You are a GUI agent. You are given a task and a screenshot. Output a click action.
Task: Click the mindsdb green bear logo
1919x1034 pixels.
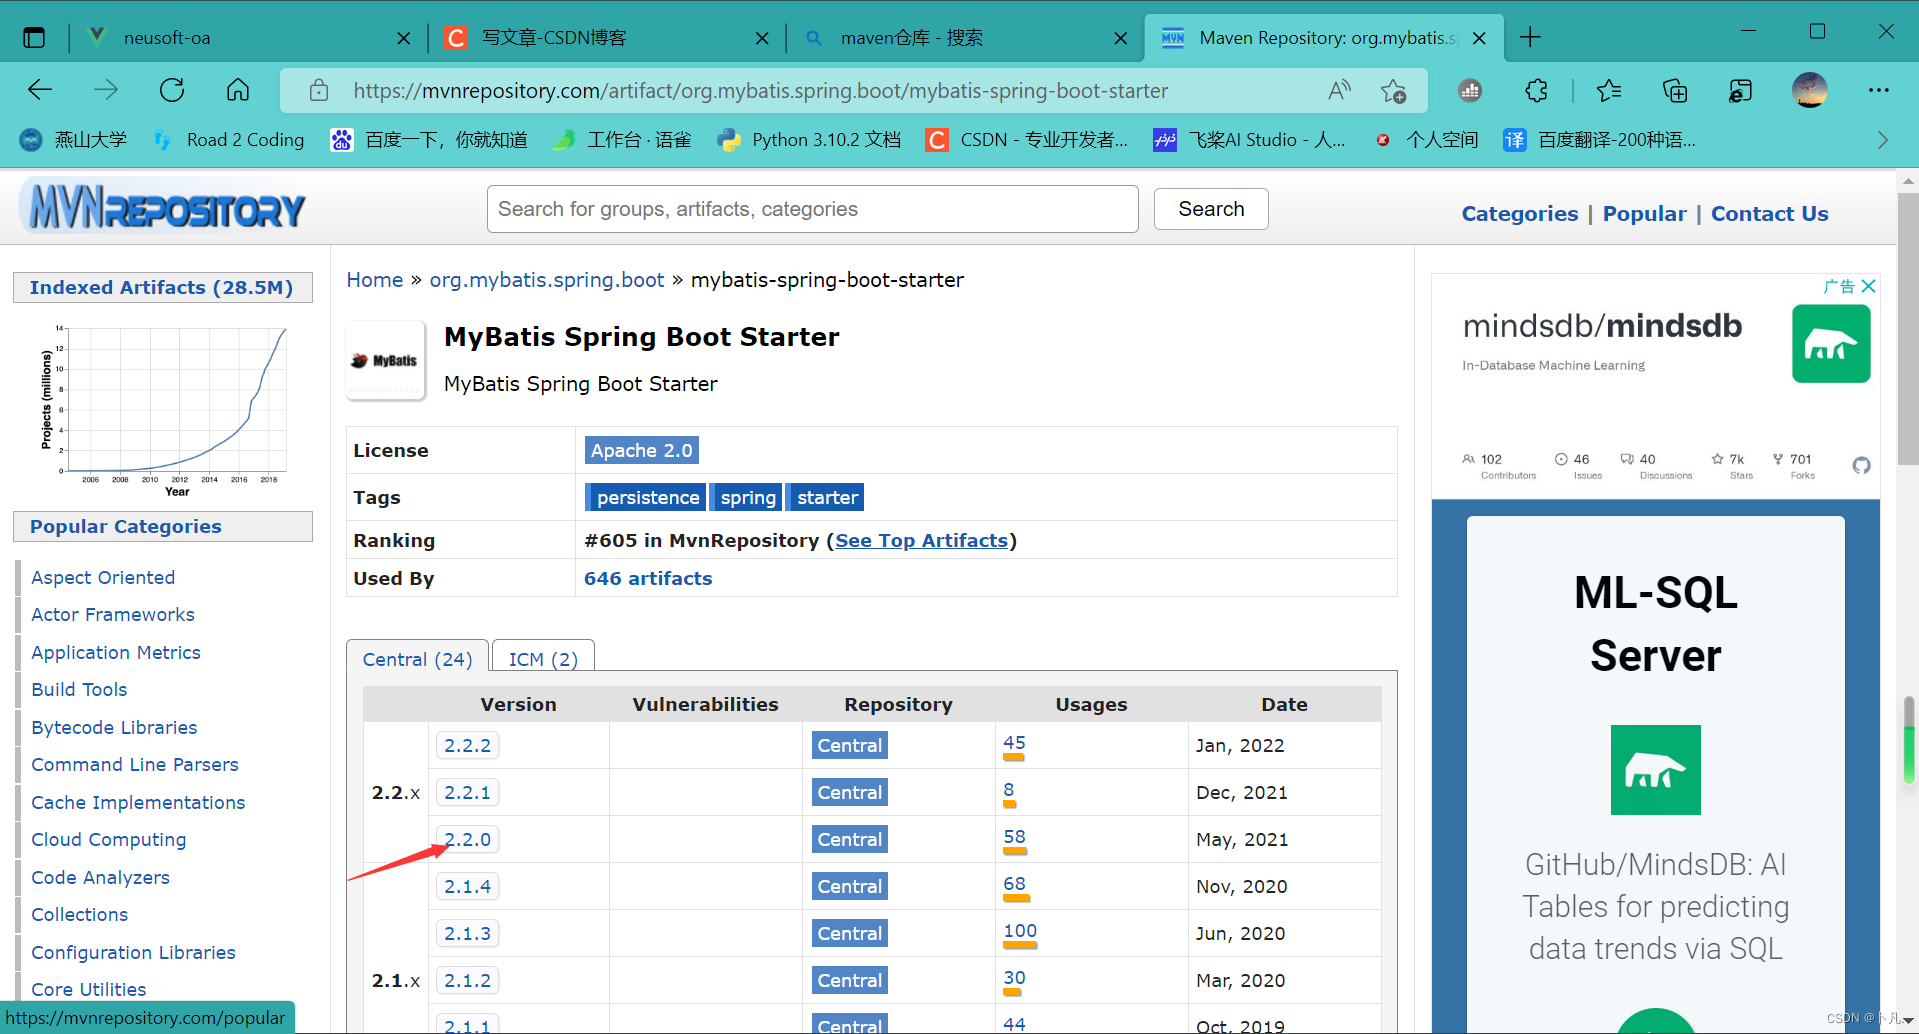(x=1831, y=344)
